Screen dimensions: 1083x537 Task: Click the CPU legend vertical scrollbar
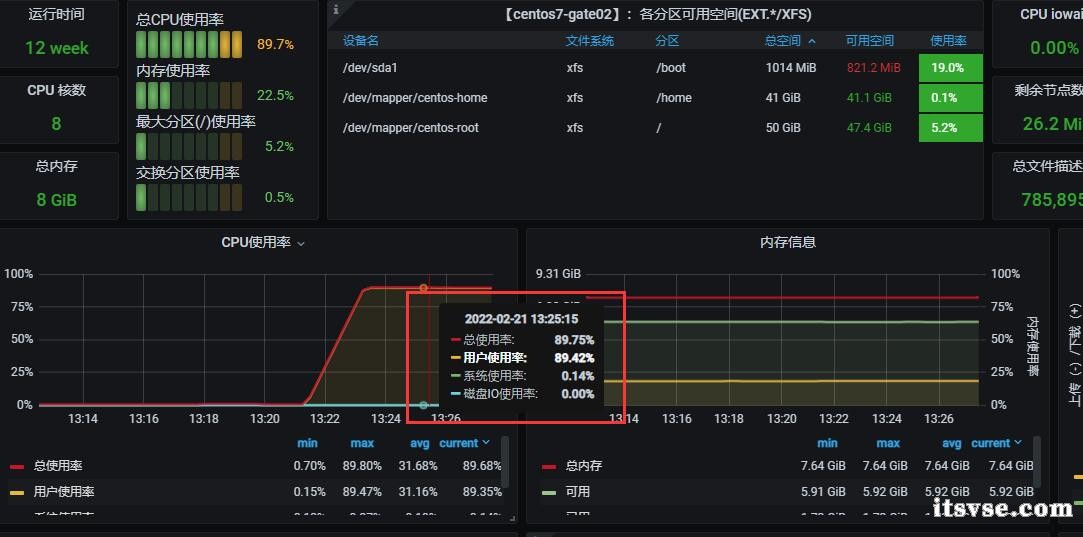coord(506,462)
